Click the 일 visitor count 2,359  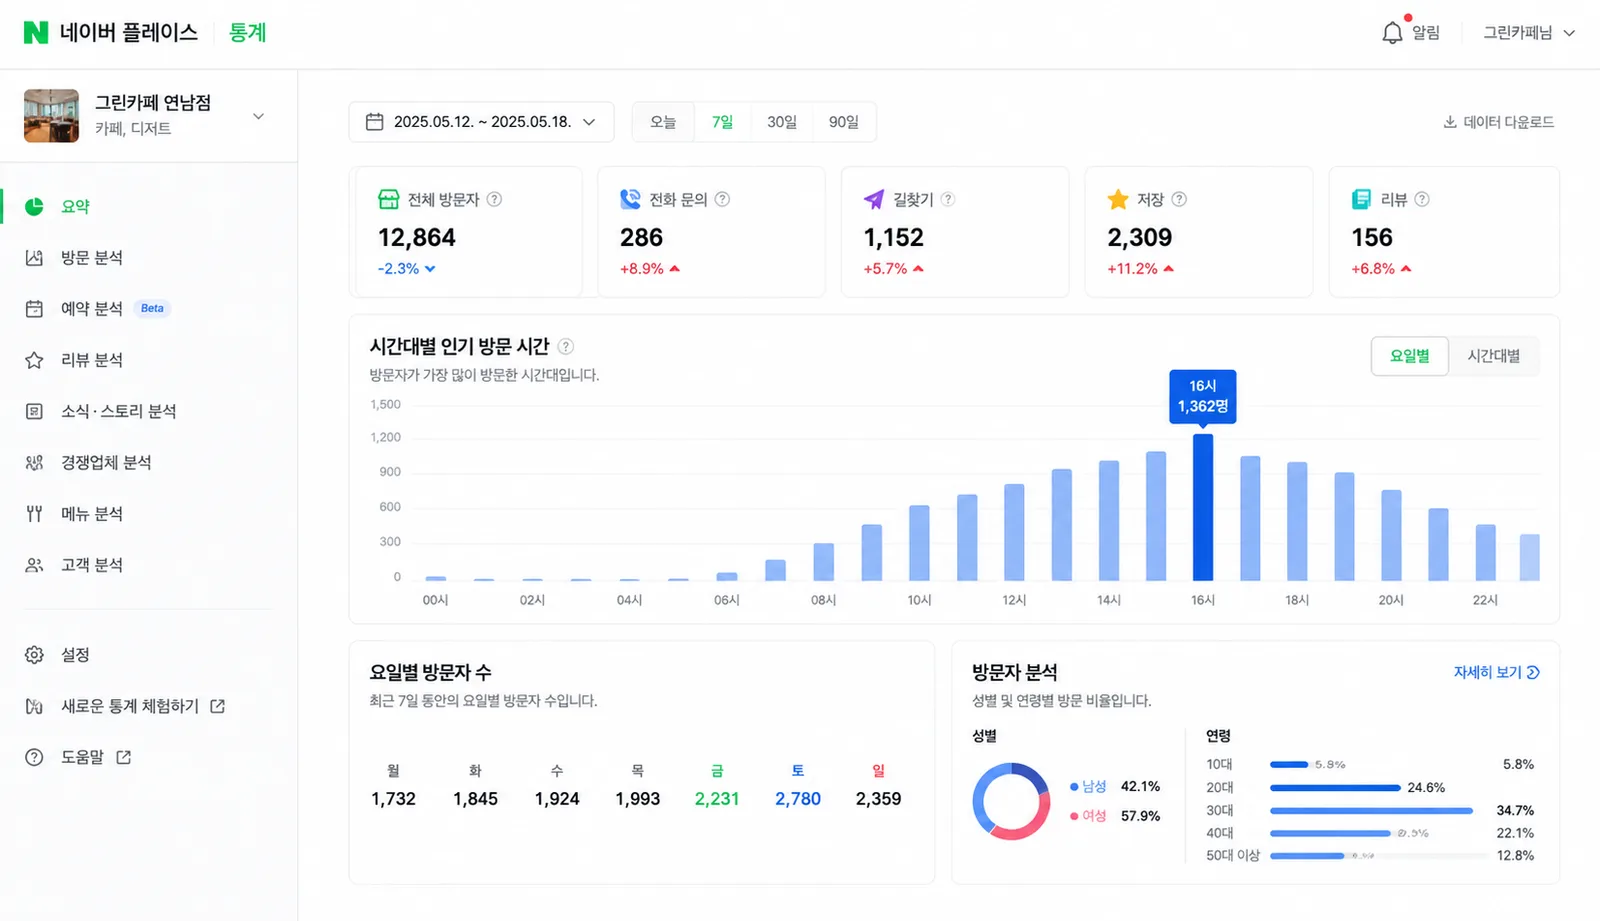pyautogui.click(x=878, y=799)
